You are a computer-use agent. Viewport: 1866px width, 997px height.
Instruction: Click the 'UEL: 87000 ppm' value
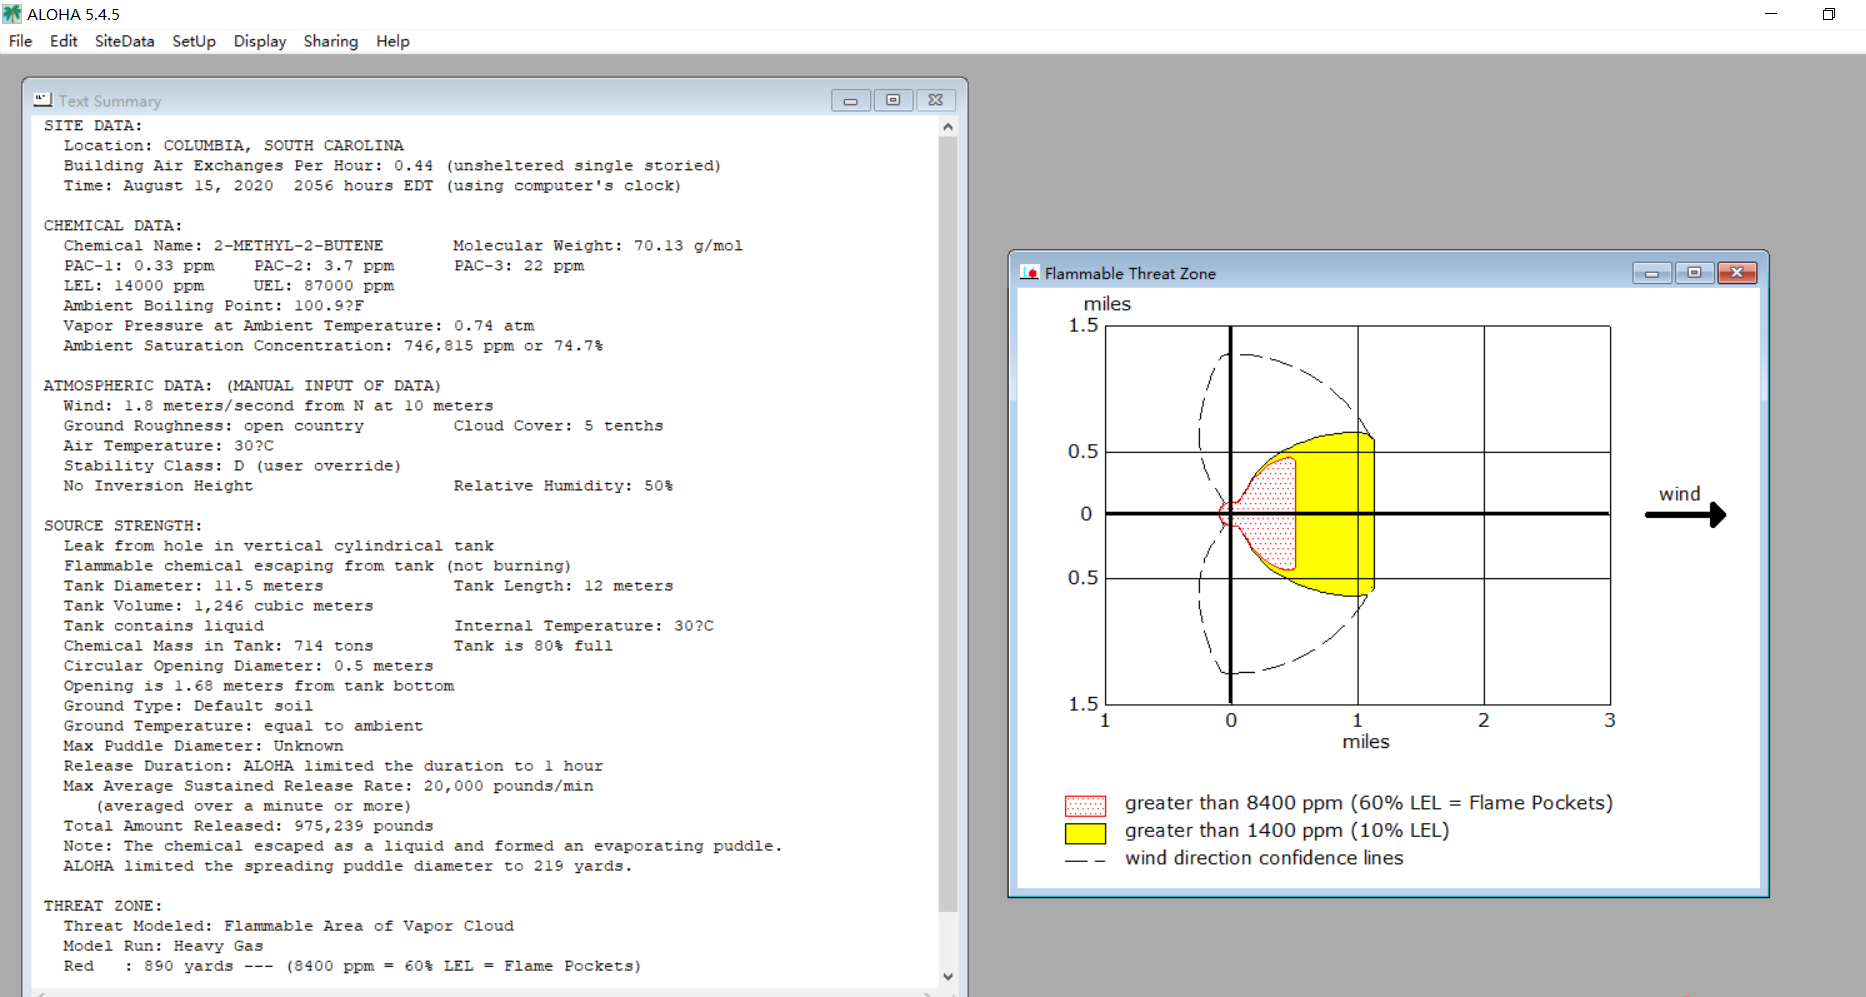pyautogui.click(x=324, y=286)
